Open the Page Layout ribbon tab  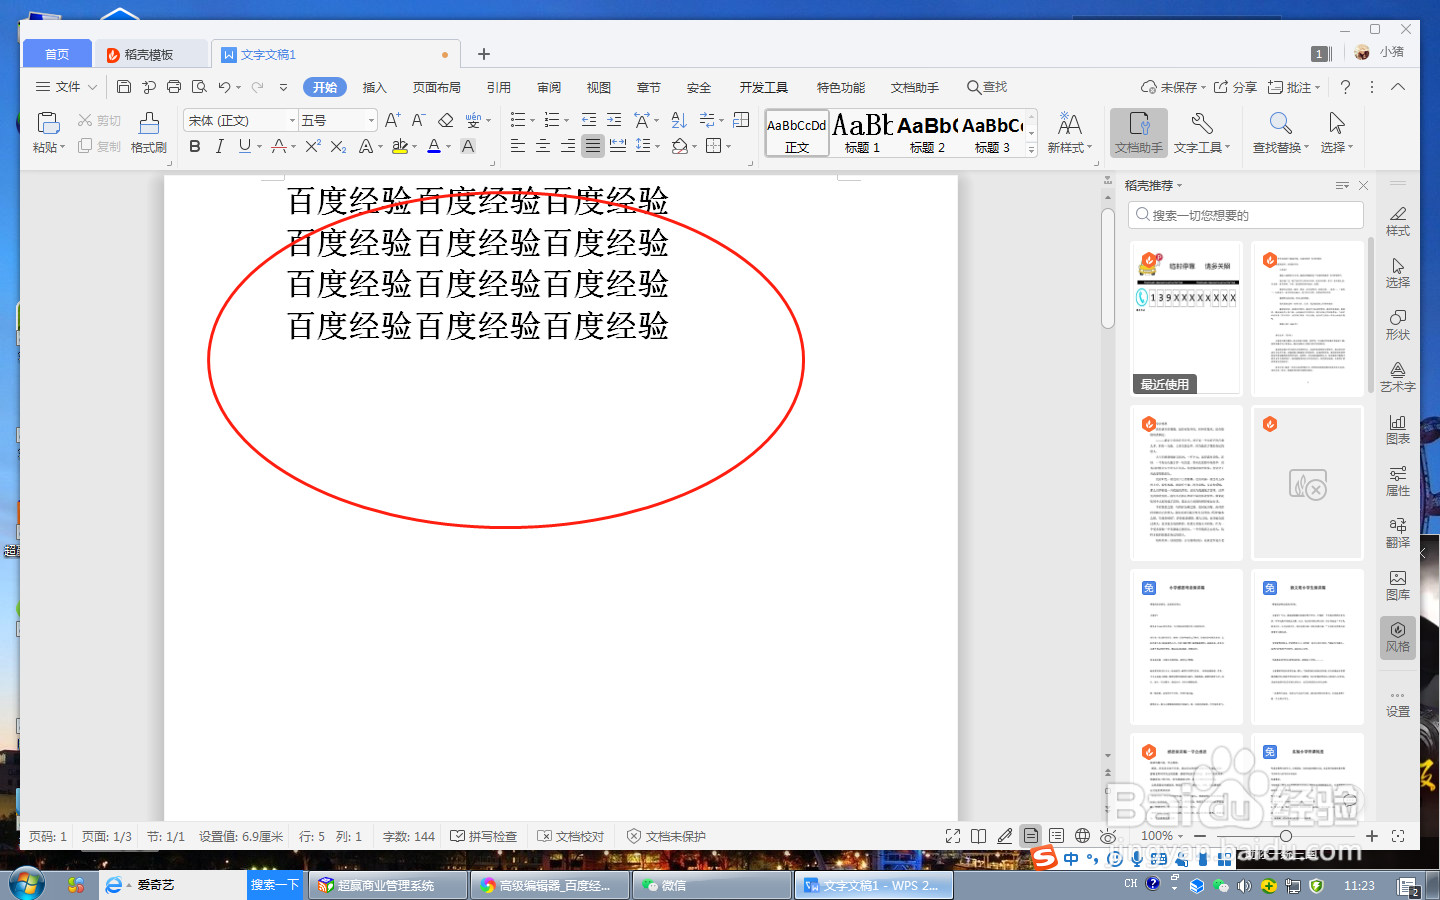pyautogui.click(x=437, y=87)
